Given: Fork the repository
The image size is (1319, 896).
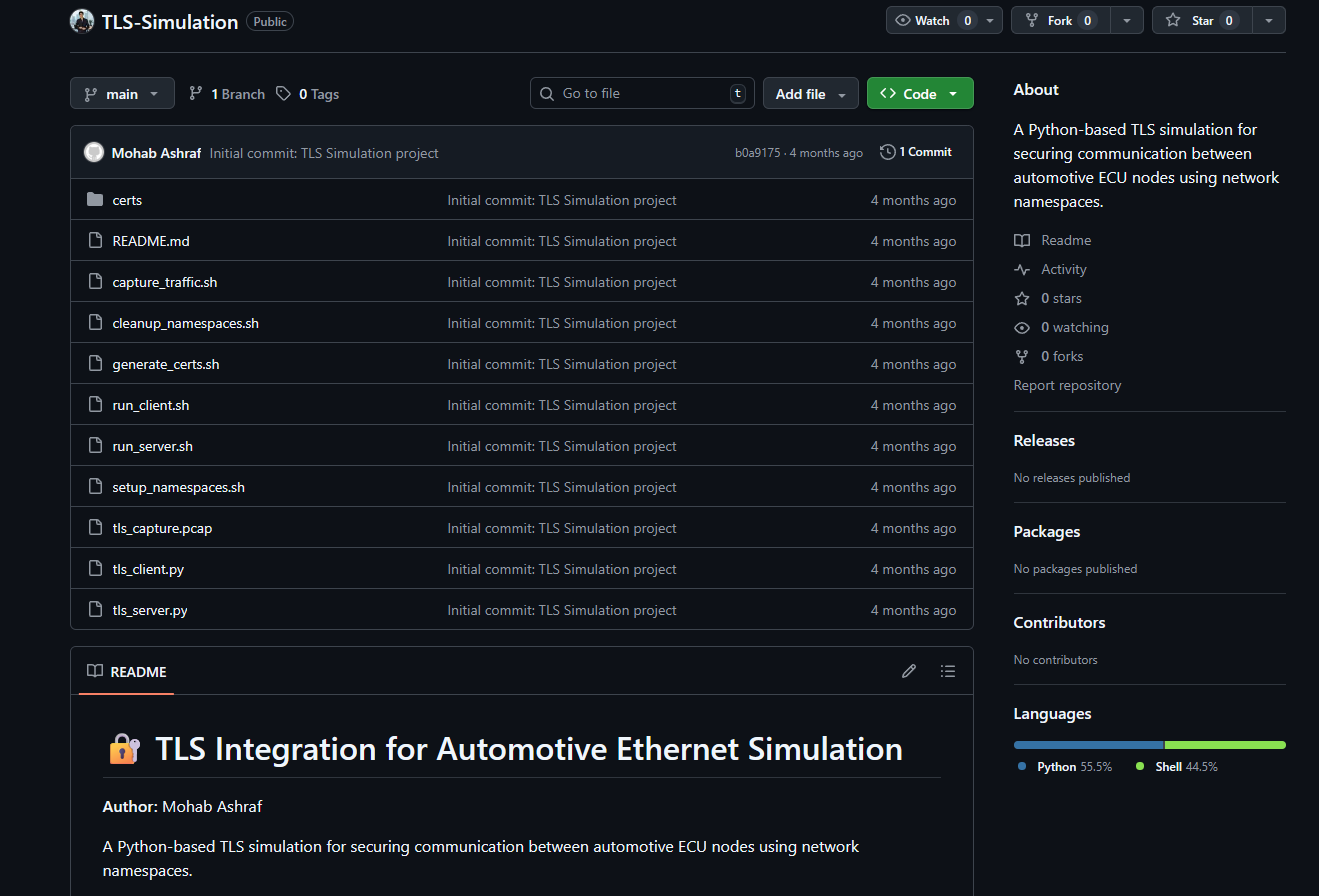Looking at the screenshot, I should tap(1059, 19).
